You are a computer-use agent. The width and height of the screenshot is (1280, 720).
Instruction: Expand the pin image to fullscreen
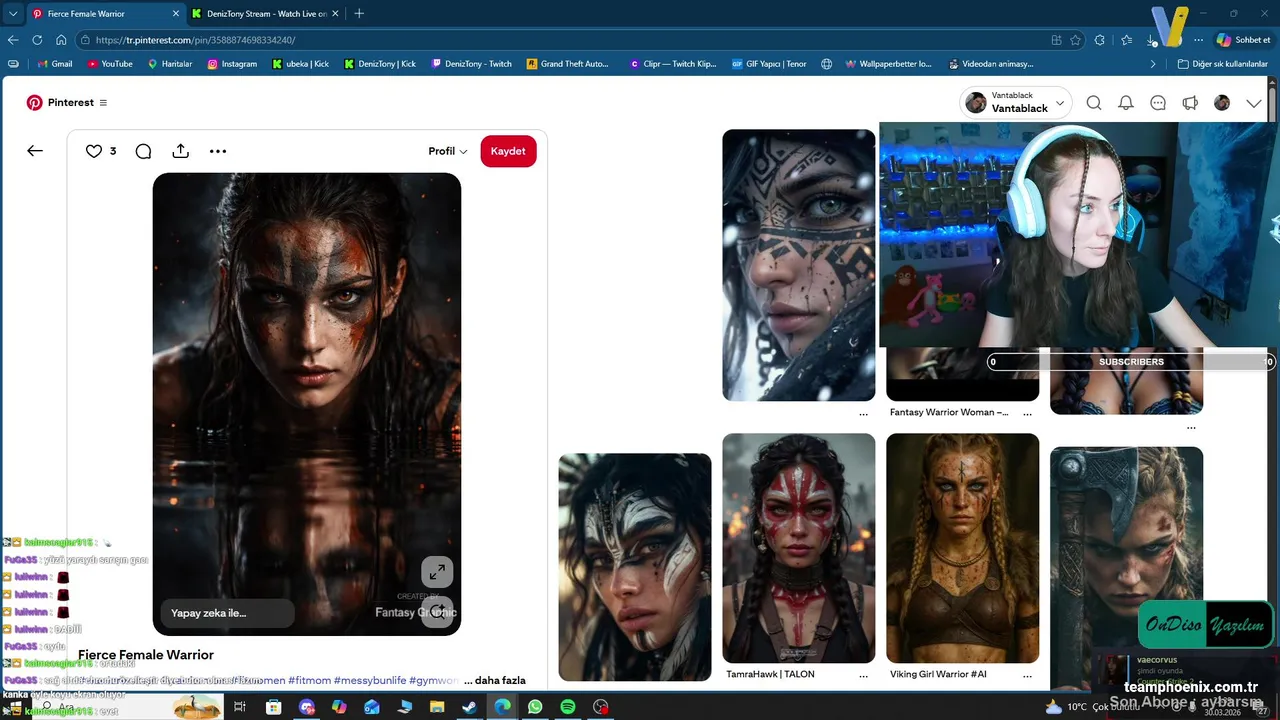pos(437,572)
